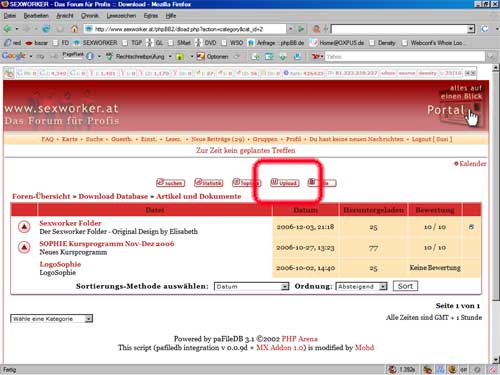
Task: Click the 'Heruntergeladen' column header
Action: (373, 210)
